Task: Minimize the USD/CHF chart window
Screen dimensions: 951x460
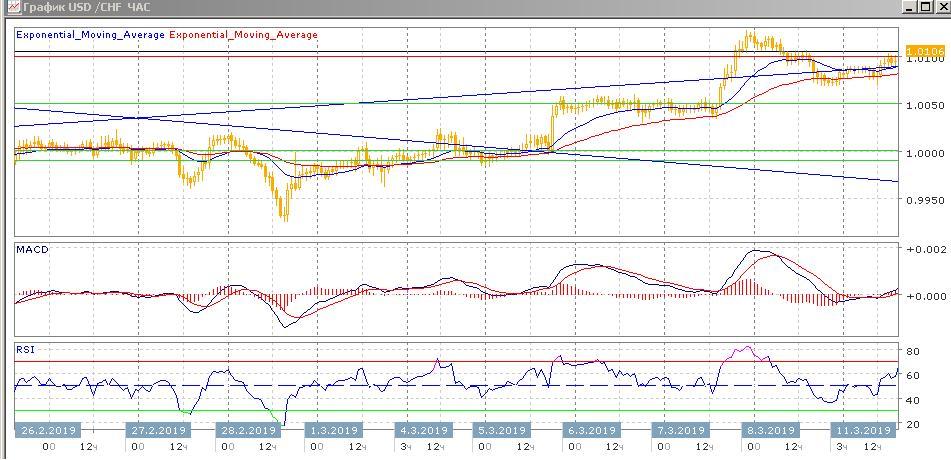Action: point(908,7)
